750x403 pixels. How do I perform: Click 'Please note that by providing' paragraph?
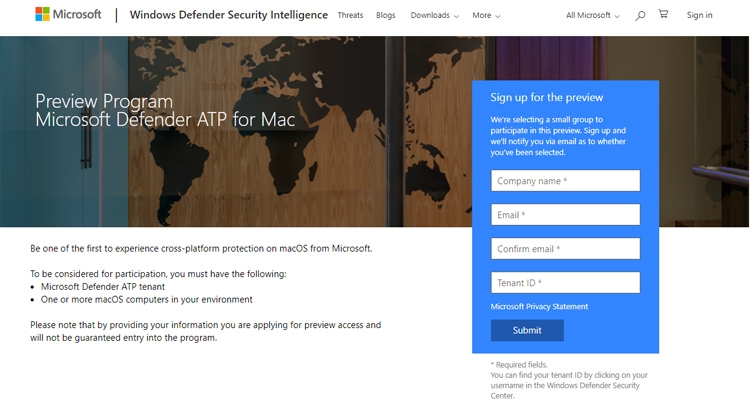(x=206, y=331)
